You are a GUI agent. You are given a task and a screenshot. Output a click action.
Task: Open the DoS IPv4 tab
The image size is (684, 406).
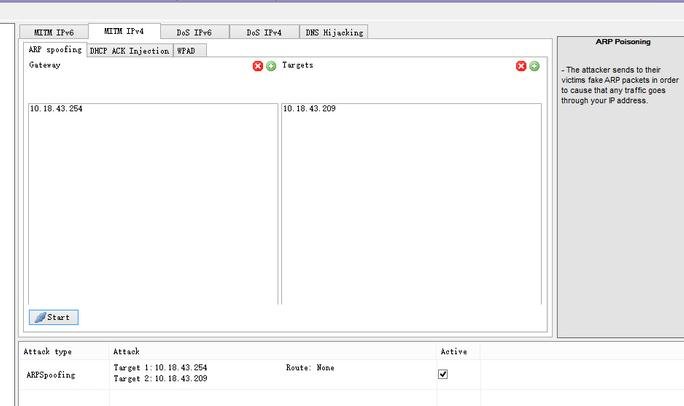(264, 32)
